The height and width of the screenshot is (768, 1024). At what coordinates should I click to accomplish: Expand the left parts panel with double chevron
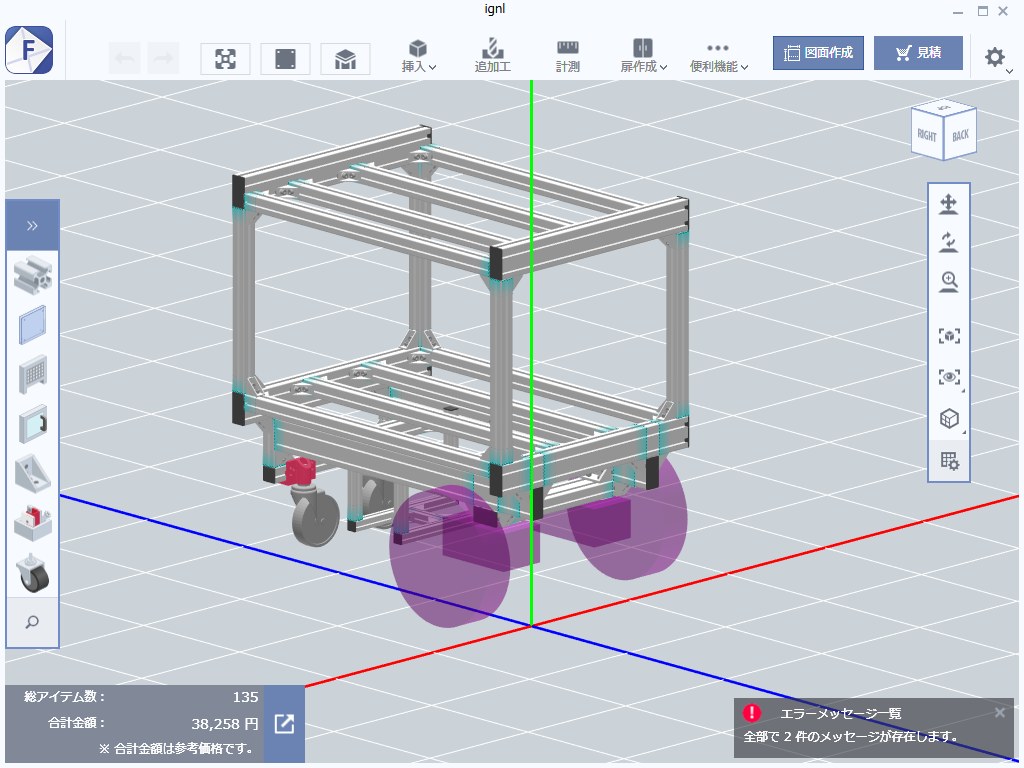(32, 226)
